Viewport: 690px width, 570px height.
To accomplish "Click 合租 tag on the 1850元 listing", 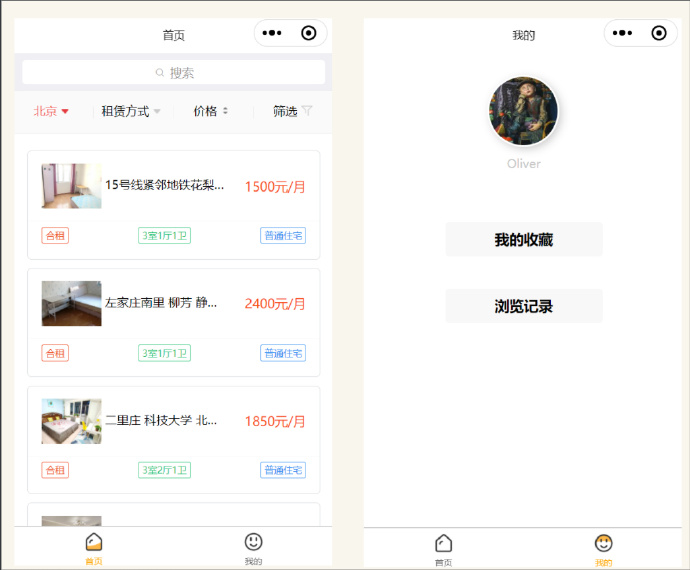I will coord(55,470).
